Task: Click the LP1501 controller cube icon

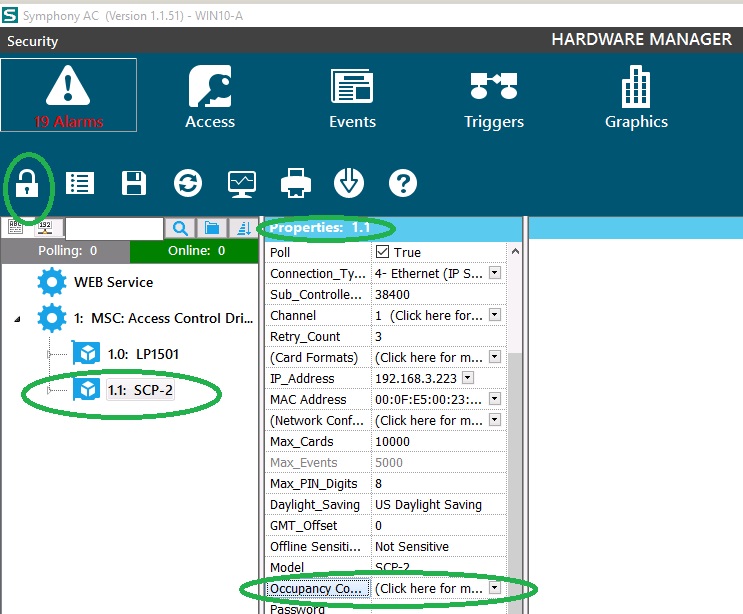Action: pos(86,353)
